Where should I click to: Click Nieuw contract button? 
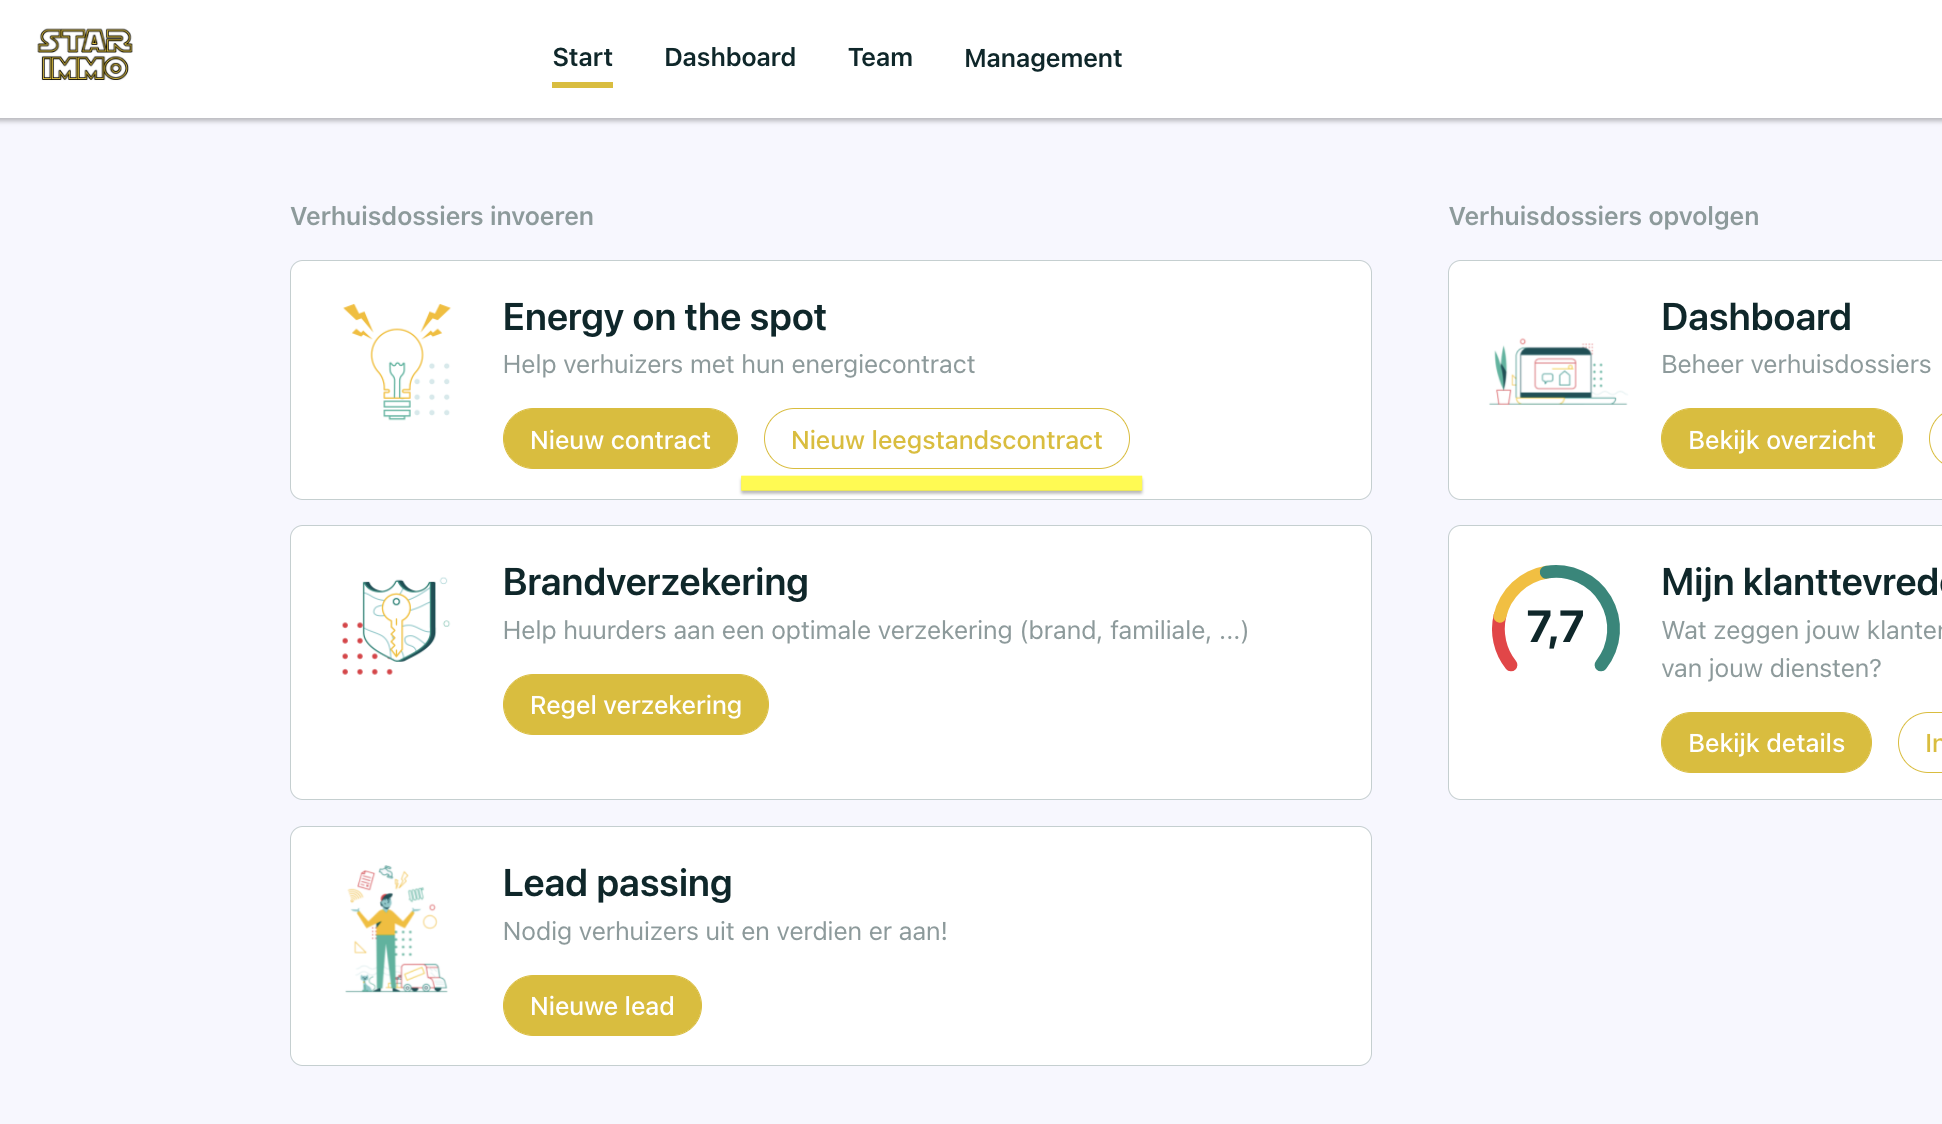coord(620,439)
